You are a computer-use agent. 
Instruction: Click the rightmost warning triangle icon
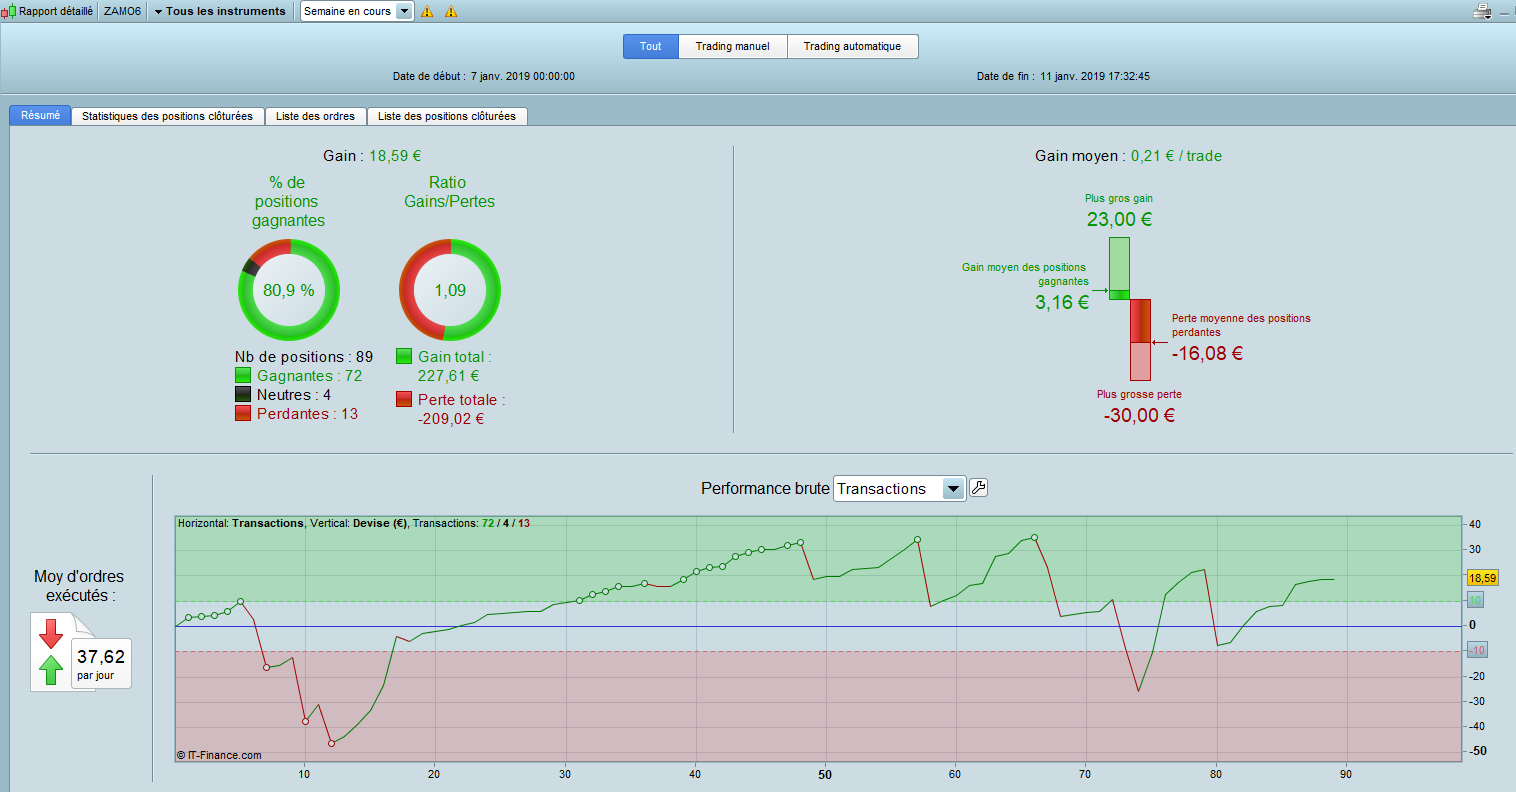(x=451, y=12)
